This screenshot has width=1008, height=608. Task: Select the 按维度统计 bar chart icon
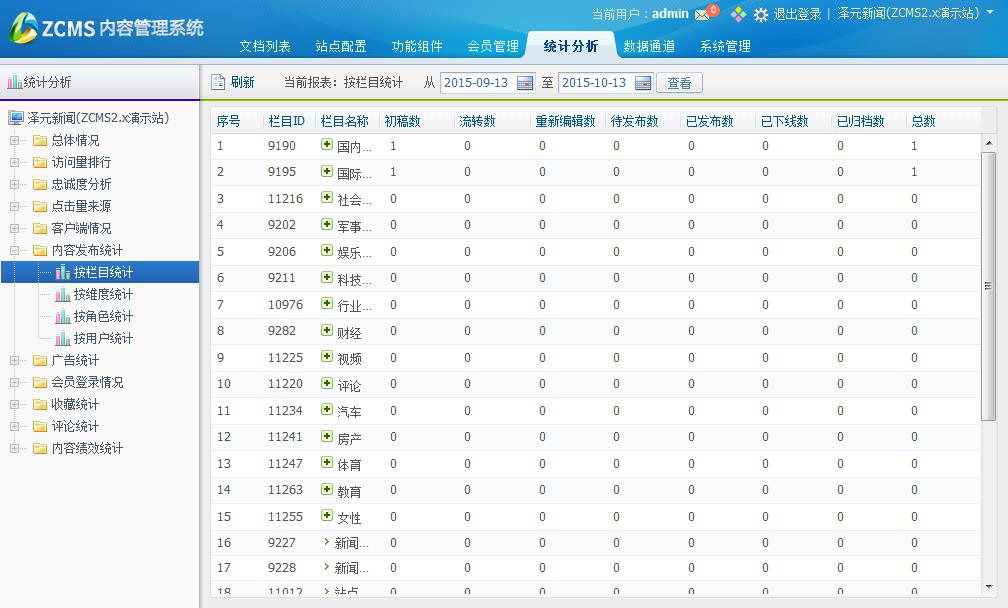(x=62, y=295)
